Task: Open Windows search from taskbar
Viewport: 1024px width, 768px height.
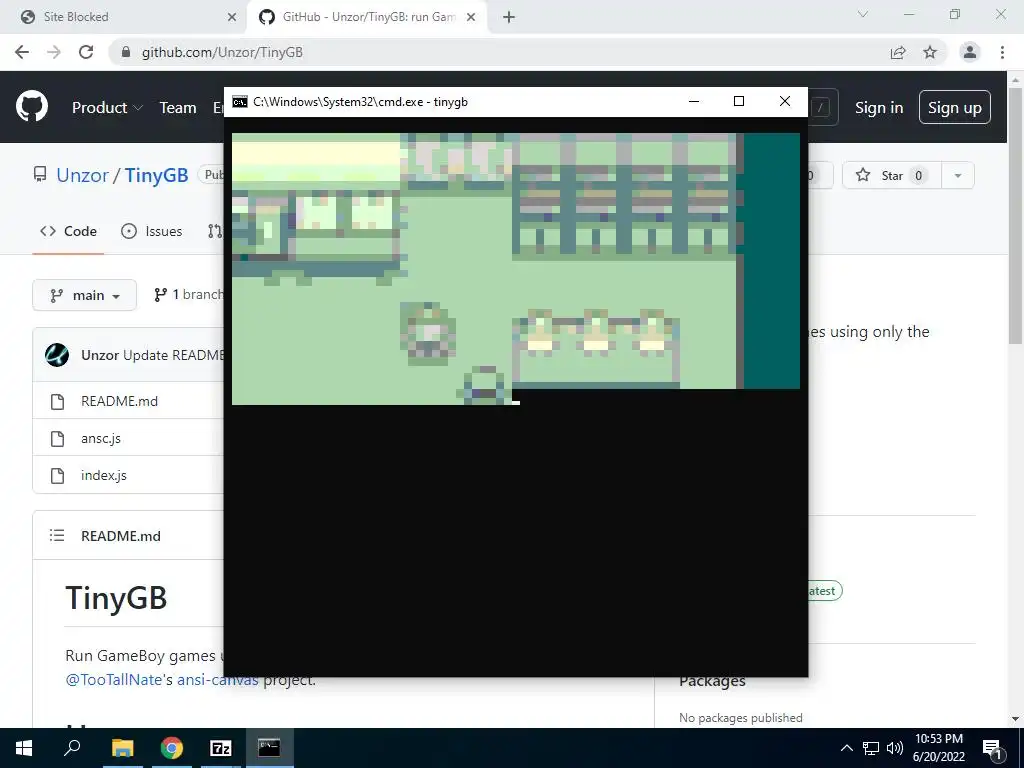Action: pyautogui.click(x=72, y=748)
